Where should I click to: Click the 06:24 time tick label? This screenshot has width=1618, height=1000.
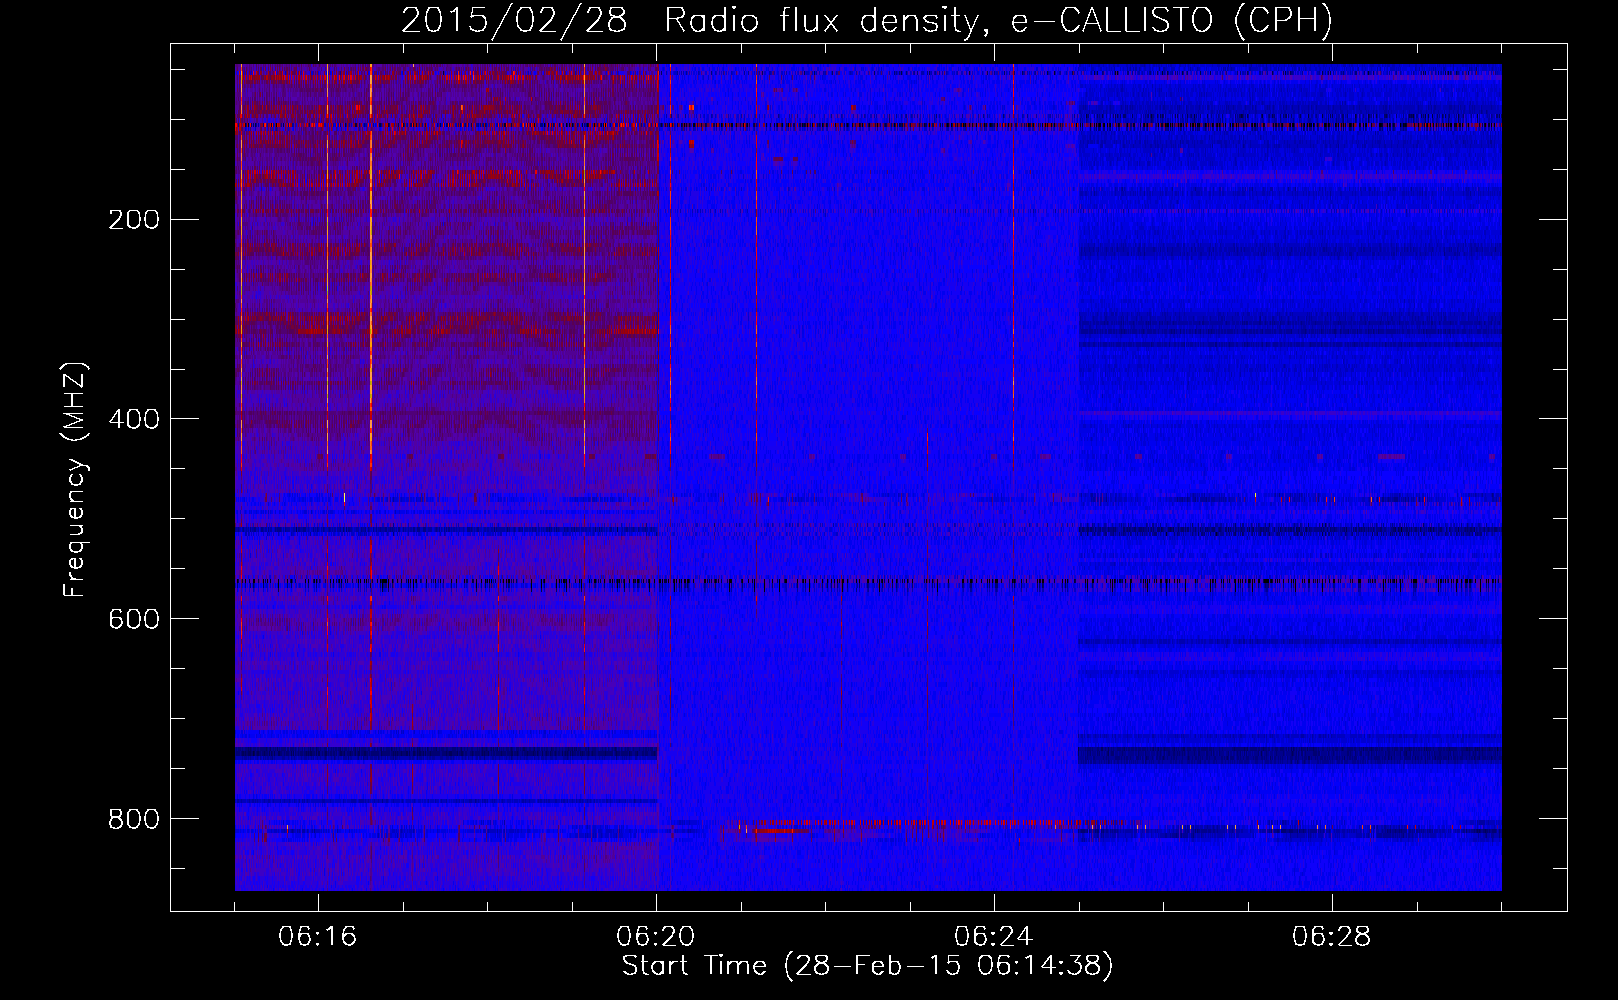coord(994,937)
